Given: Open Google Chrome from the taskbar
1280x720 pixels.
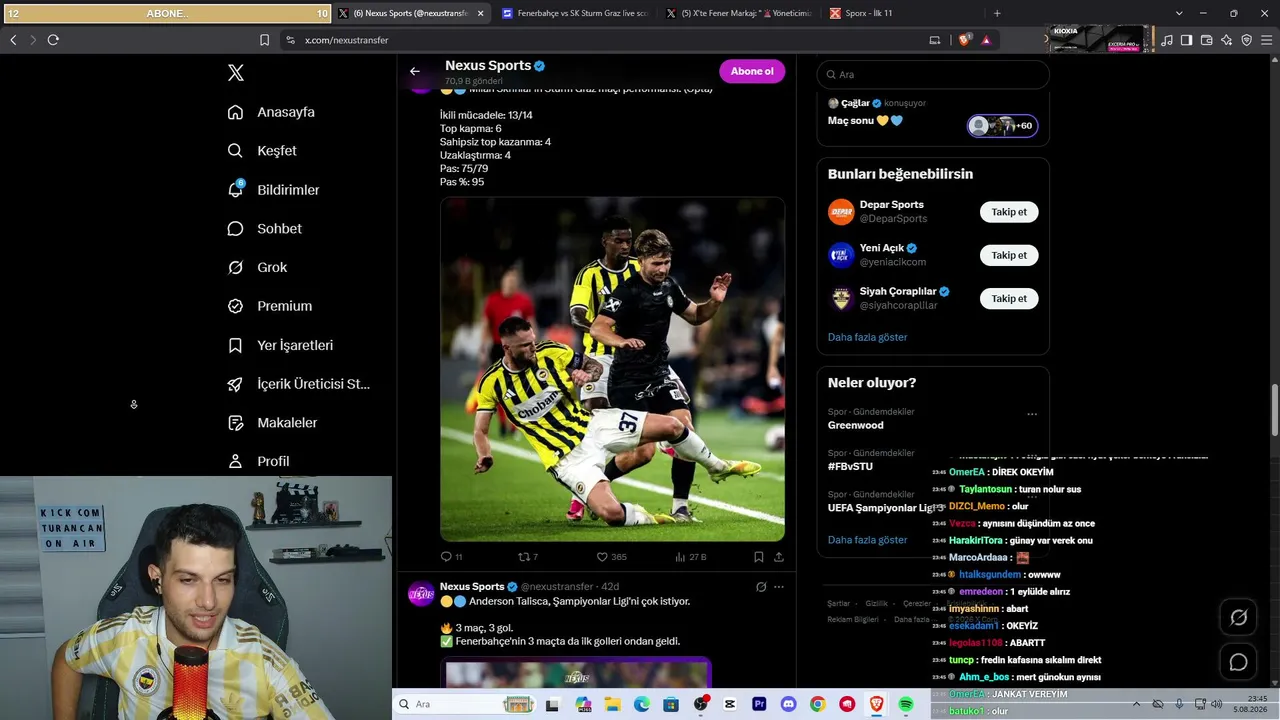Looking at the screenshot, I should [818, 704].
